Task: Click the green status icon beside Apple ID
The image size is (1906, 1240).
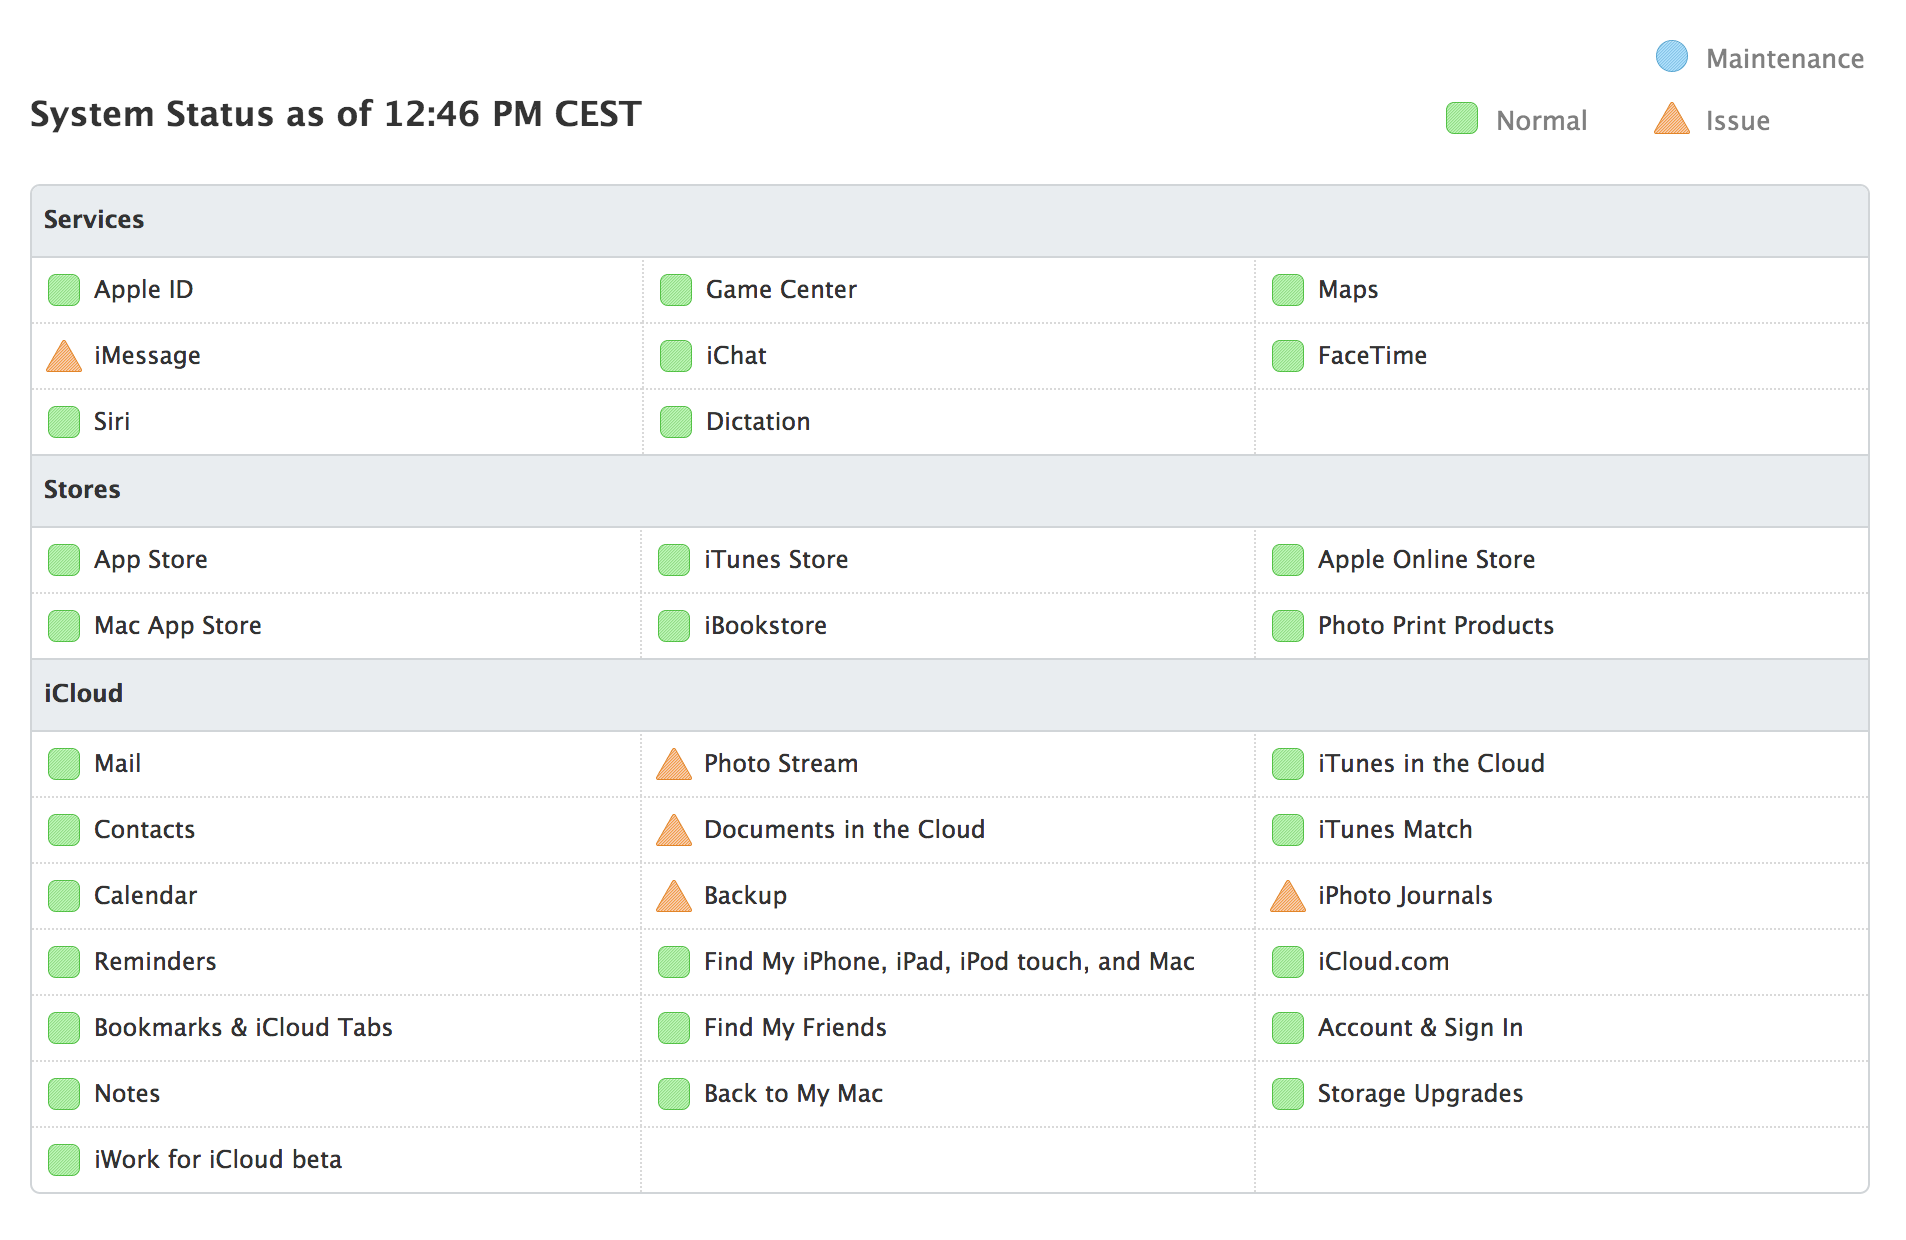Action: click(x=64, y=290)
